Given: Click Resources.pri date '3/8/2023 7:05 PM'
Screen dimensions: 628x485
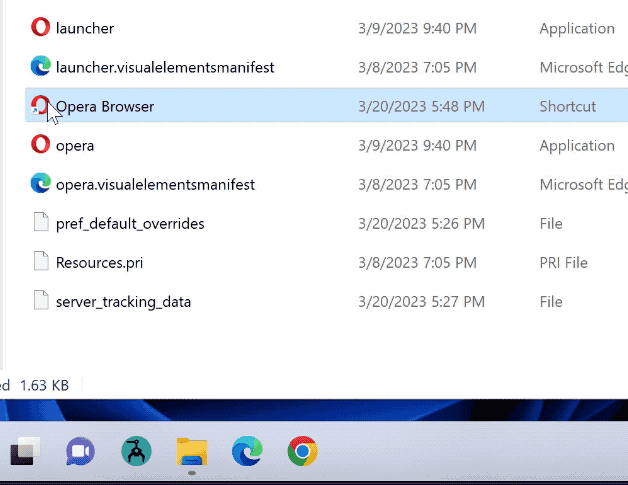Looking at the screenshot, I should (417, 263).
